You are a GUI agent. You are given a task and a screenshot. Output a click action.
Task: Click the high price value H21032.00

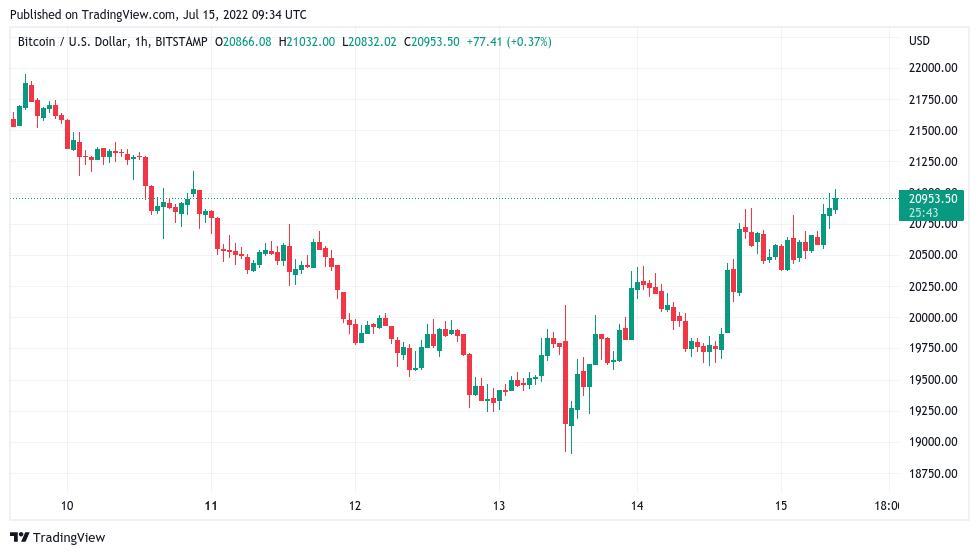307,42
